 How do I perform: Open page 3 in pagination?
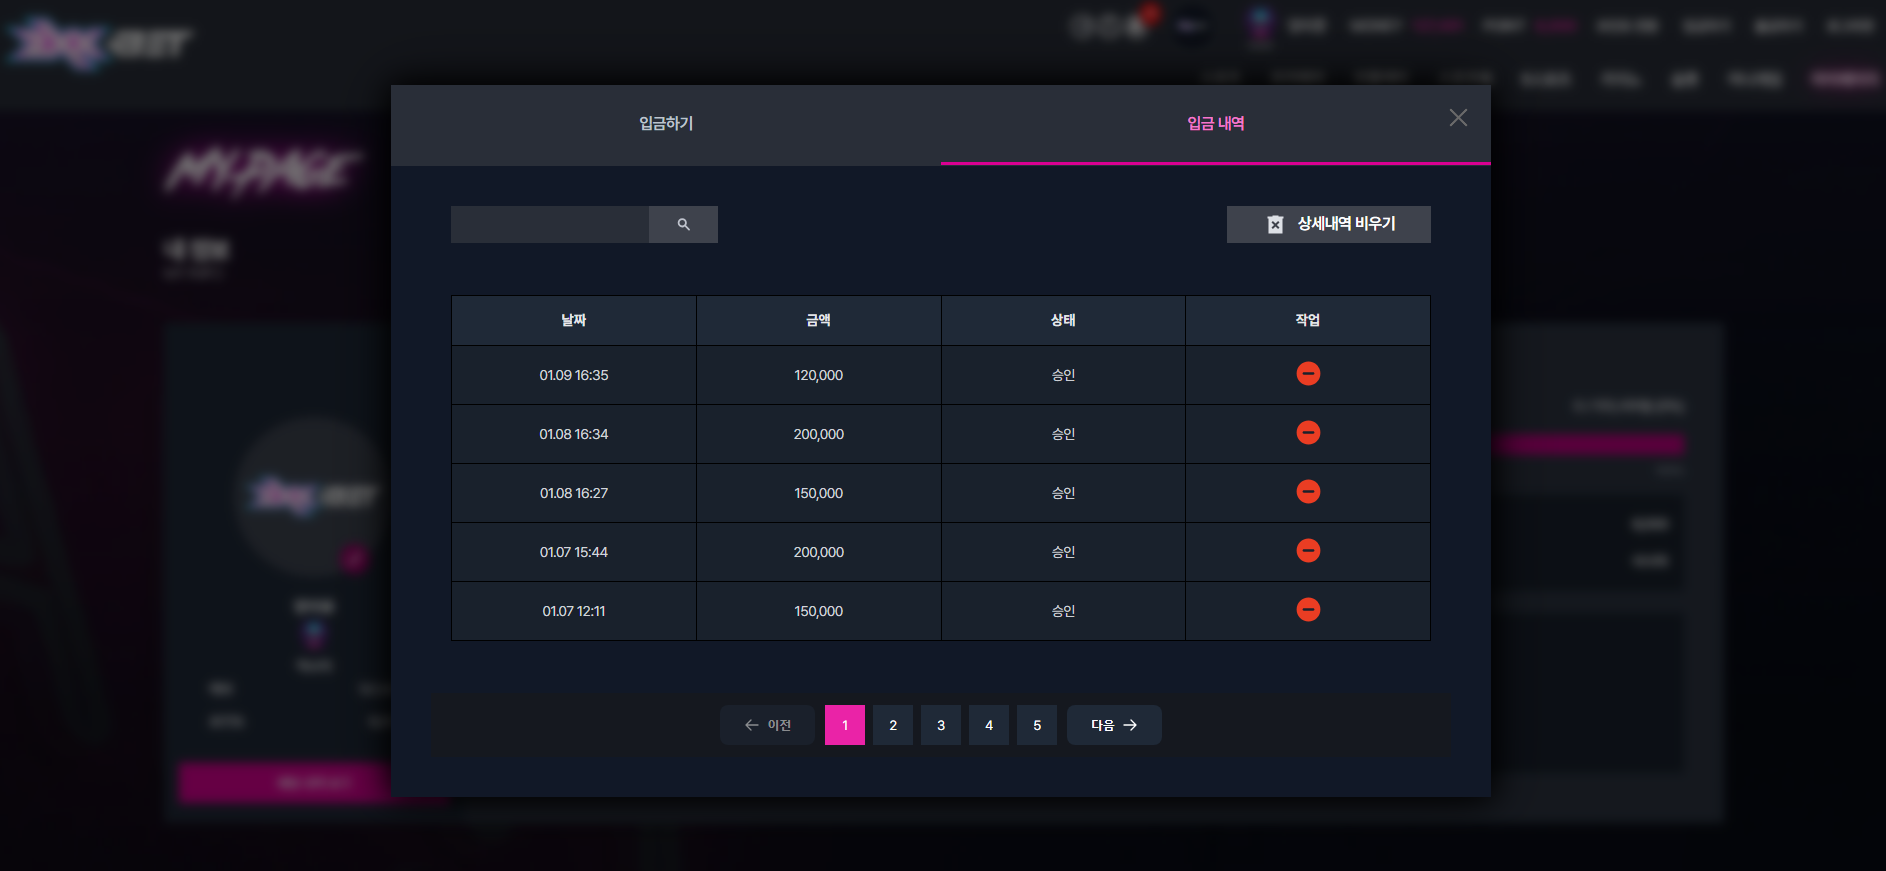click(x=941, y=725)
